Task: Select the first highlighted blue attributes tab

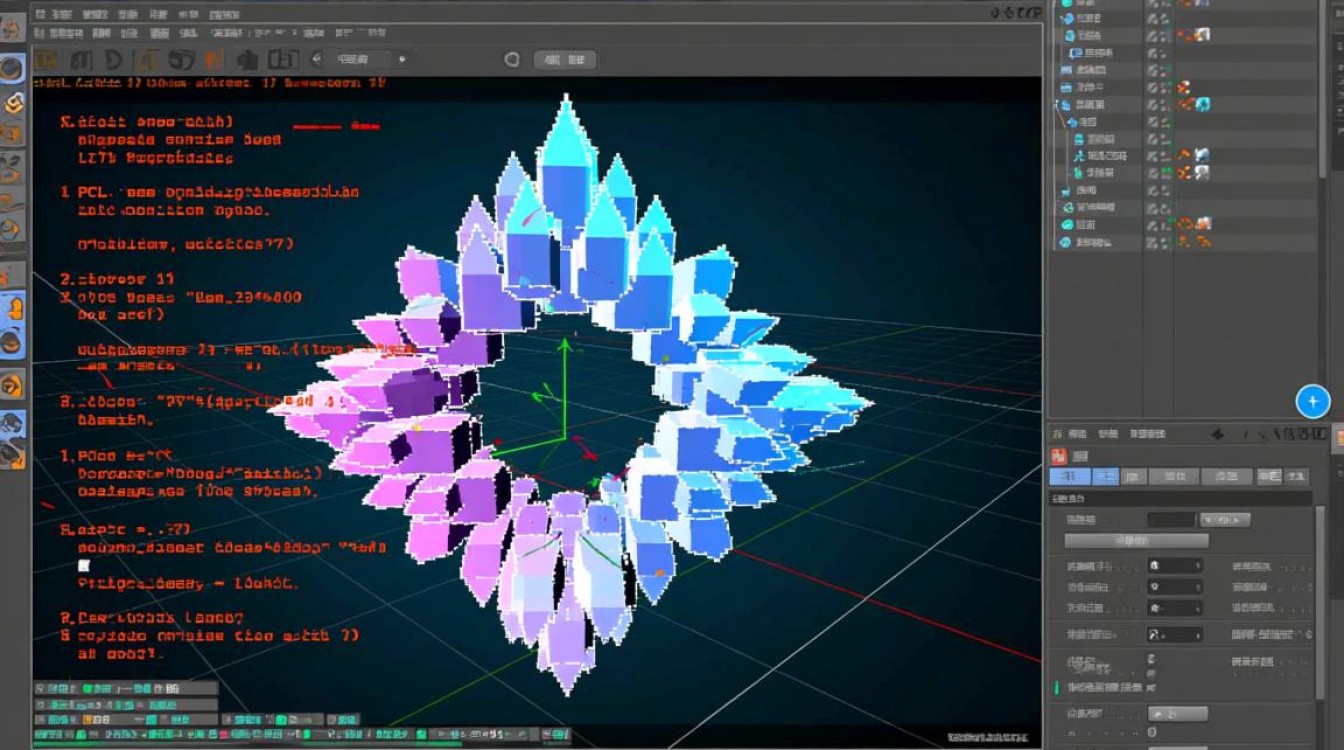Action: [x=1069, y=477]
